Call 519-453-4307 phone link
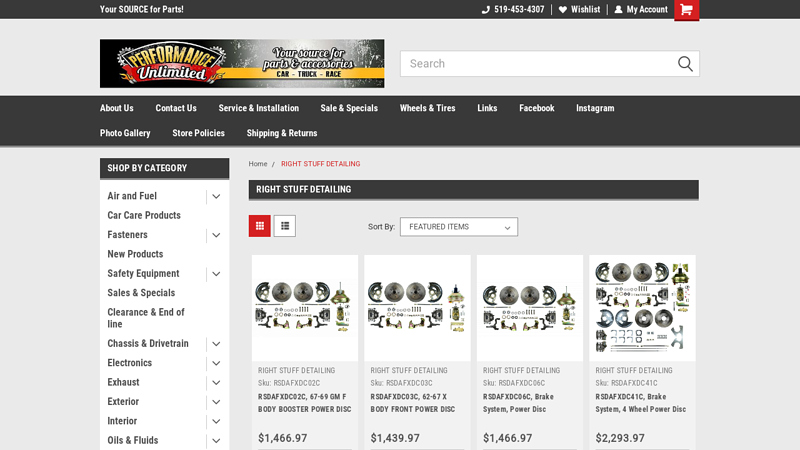Viewport: 800px width, 450px height. pyautogui.click(x=519, y=10)
